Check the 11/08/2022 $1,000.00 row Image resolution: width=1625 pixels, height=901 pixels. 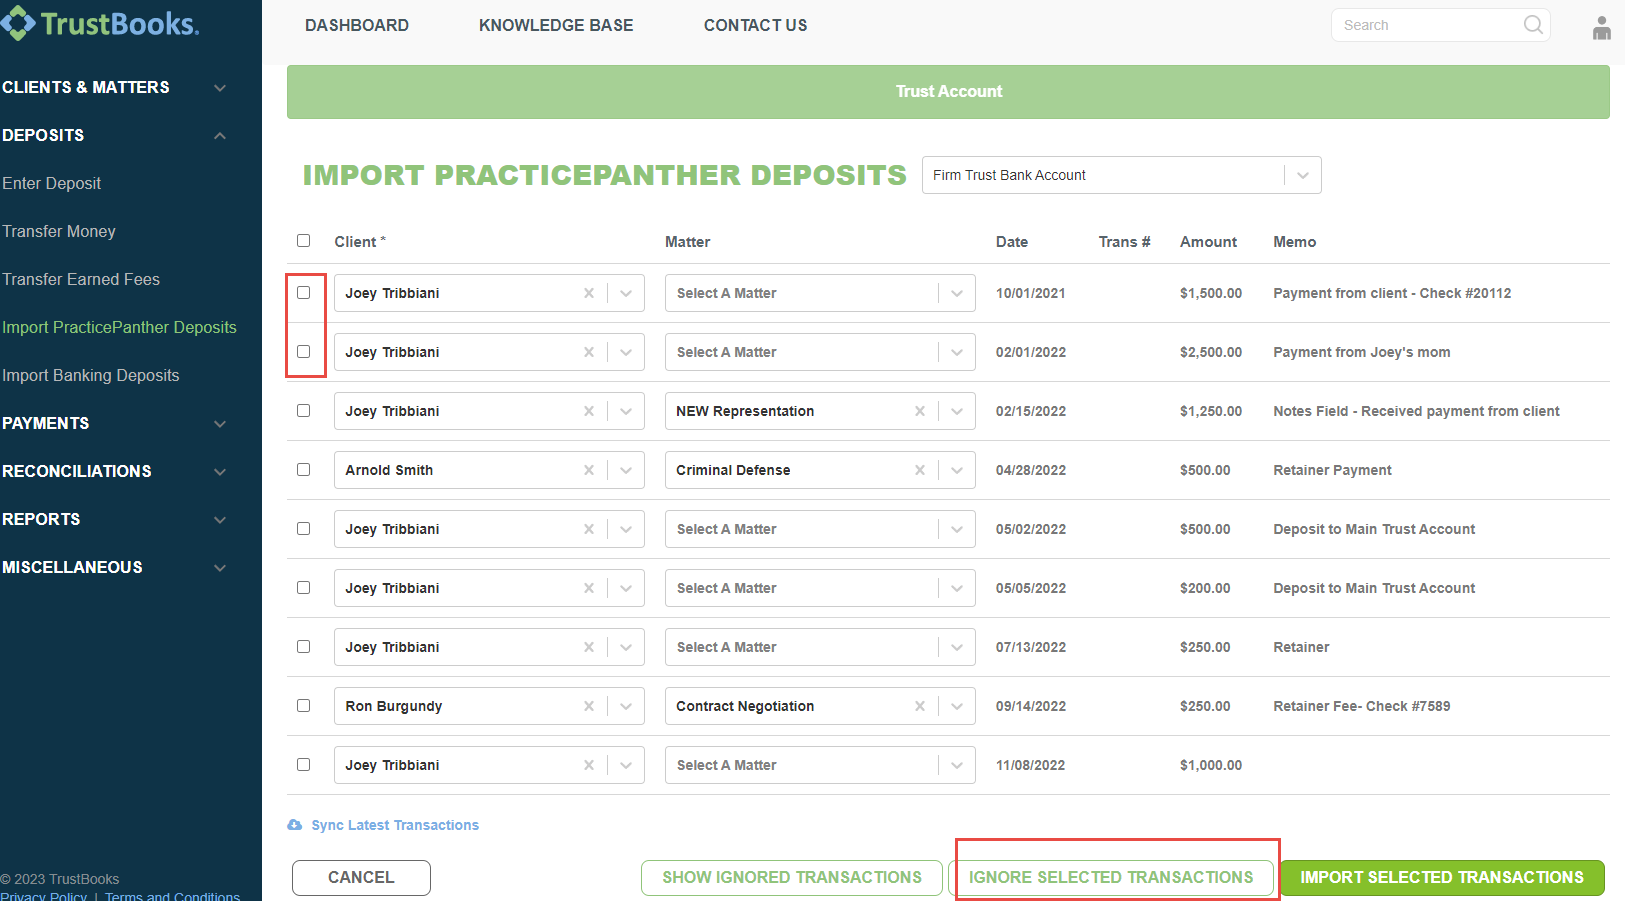(x=304, y=764)
